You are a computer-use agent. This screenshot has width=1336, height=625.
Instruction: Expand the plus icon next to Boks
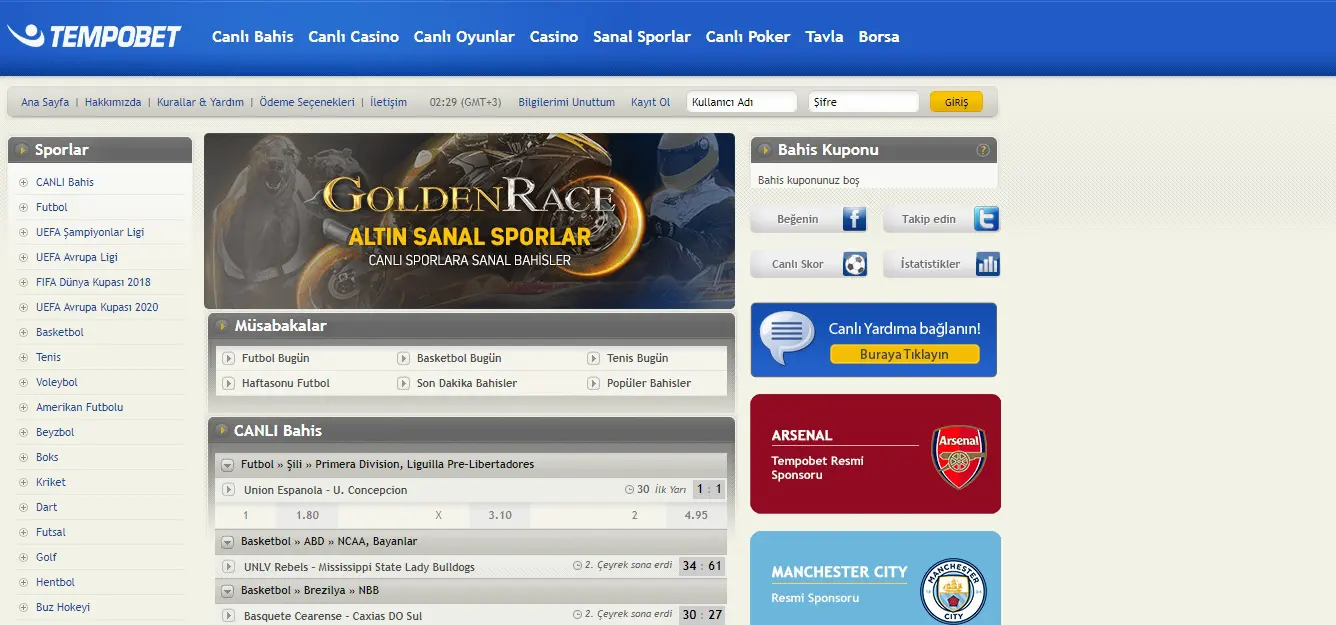[24, 457]
